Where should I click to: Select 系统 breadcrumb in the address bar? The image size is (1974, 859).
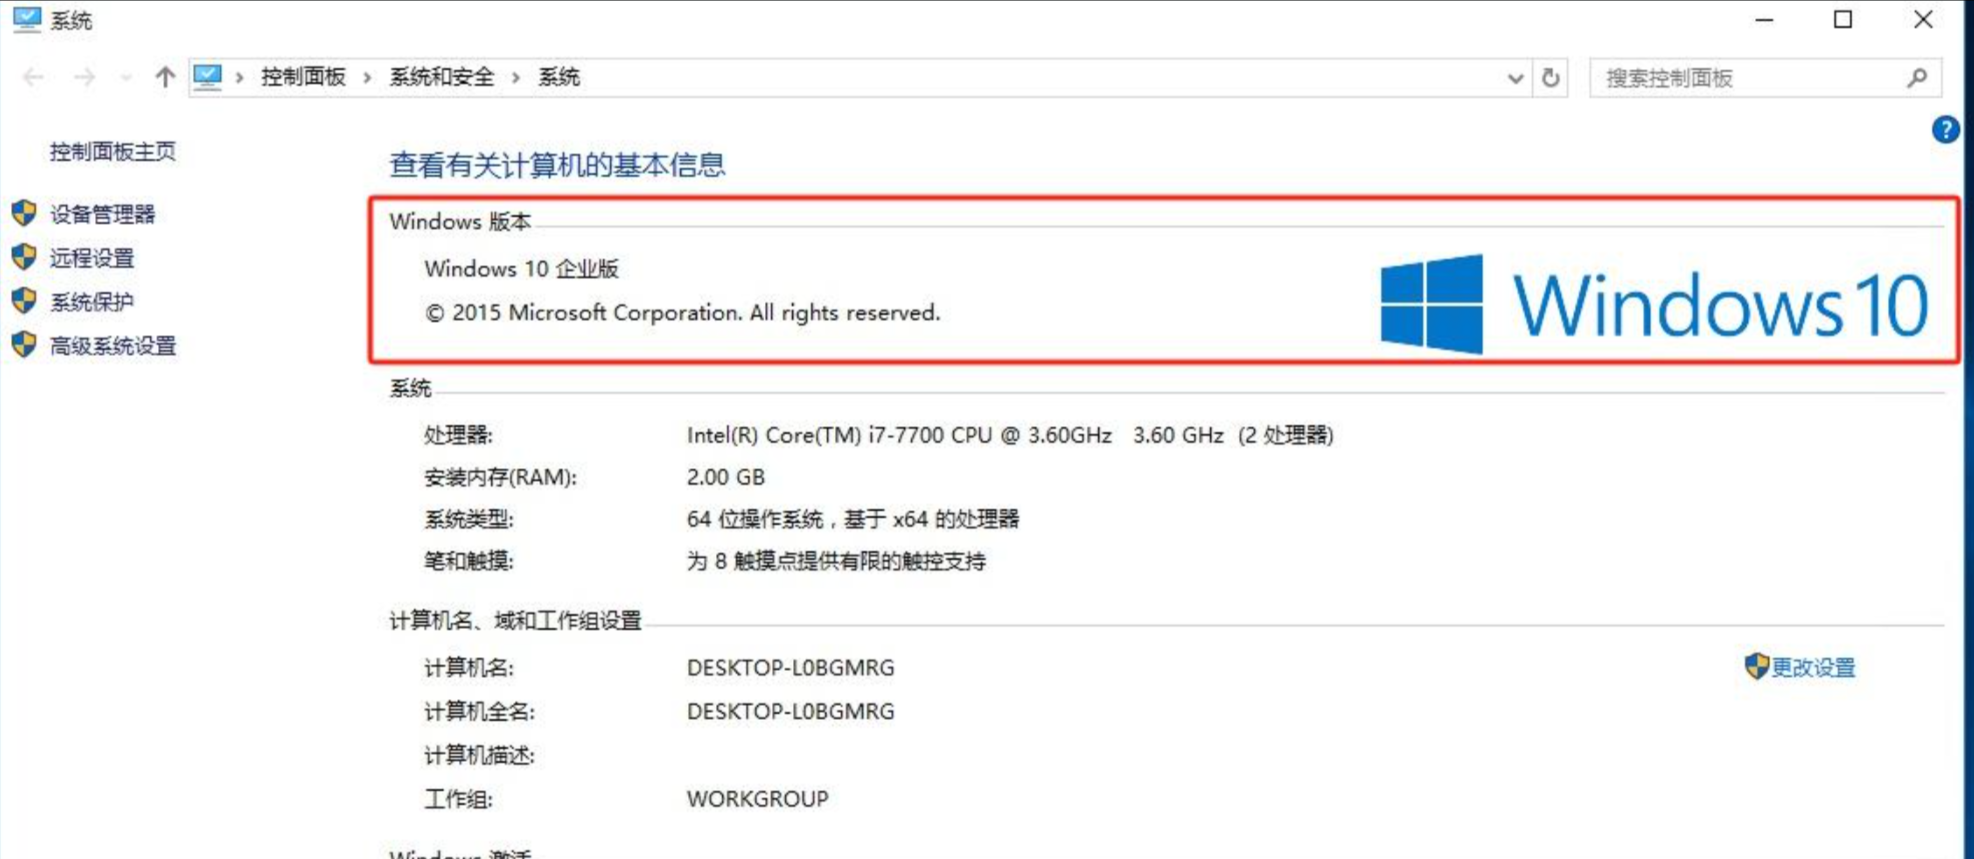[559, 77]
